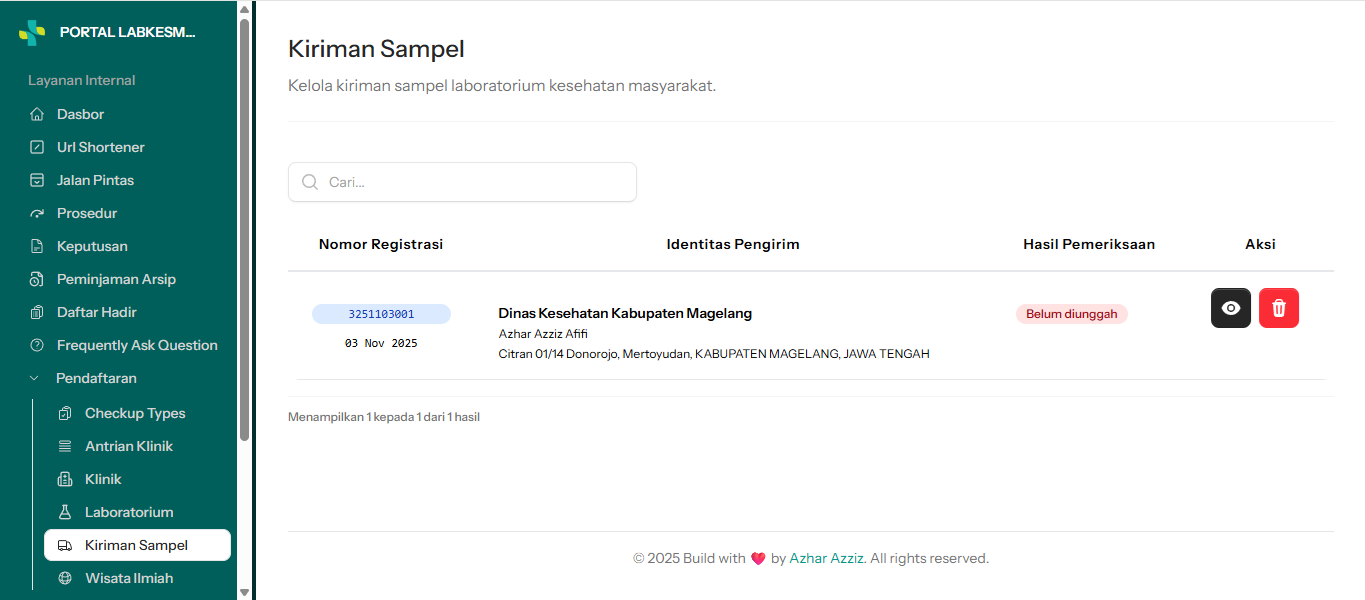Collapse the Pendaftaran menu chevron

point(36,378)
